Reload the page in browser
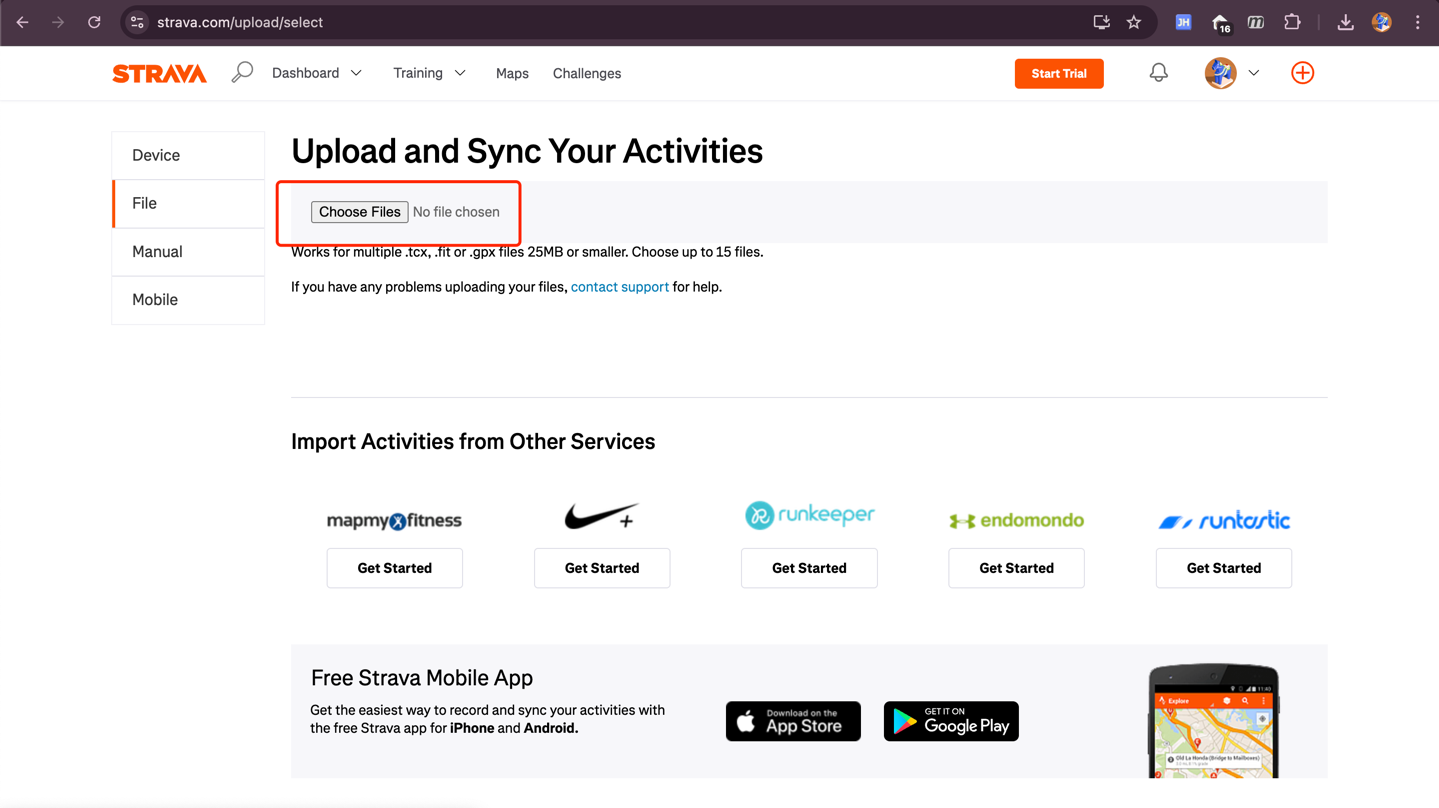This screenshot has width=1439, height=808. pyautogui.click(x=94, y=22)
